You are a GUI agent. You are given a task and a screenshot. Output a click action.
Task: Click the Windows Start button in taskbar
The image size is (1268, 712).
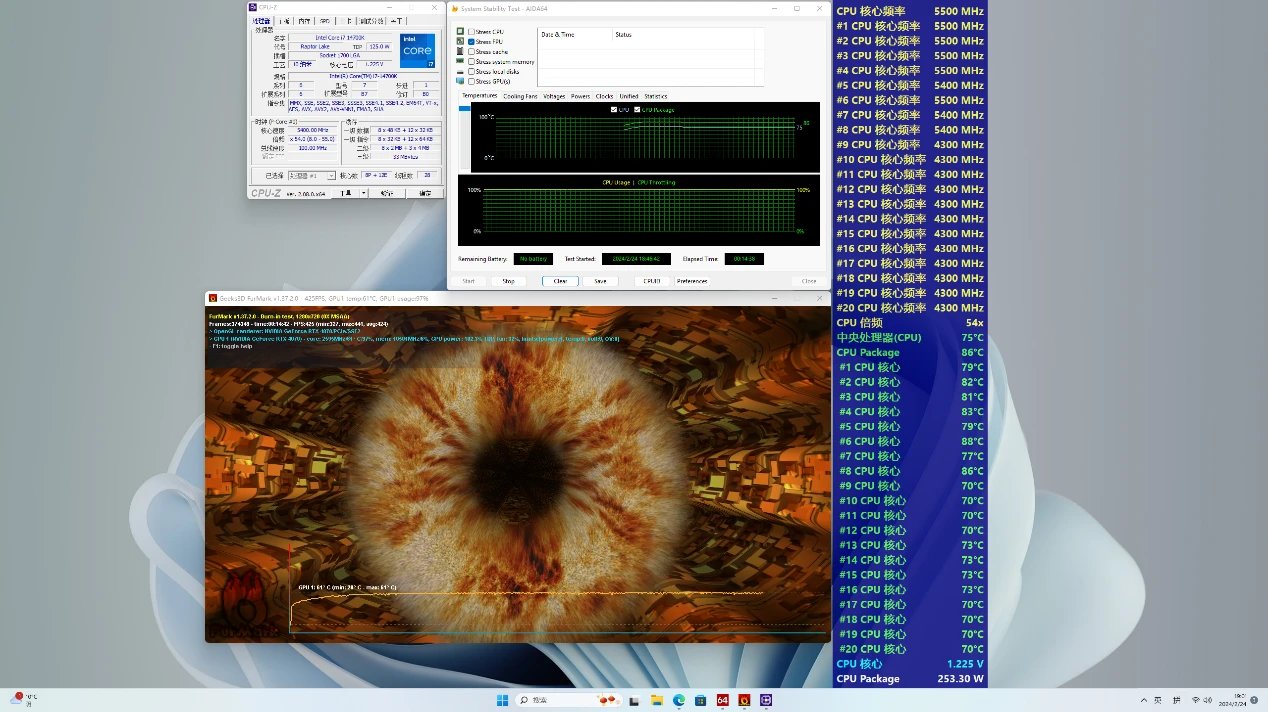[503, 700]
